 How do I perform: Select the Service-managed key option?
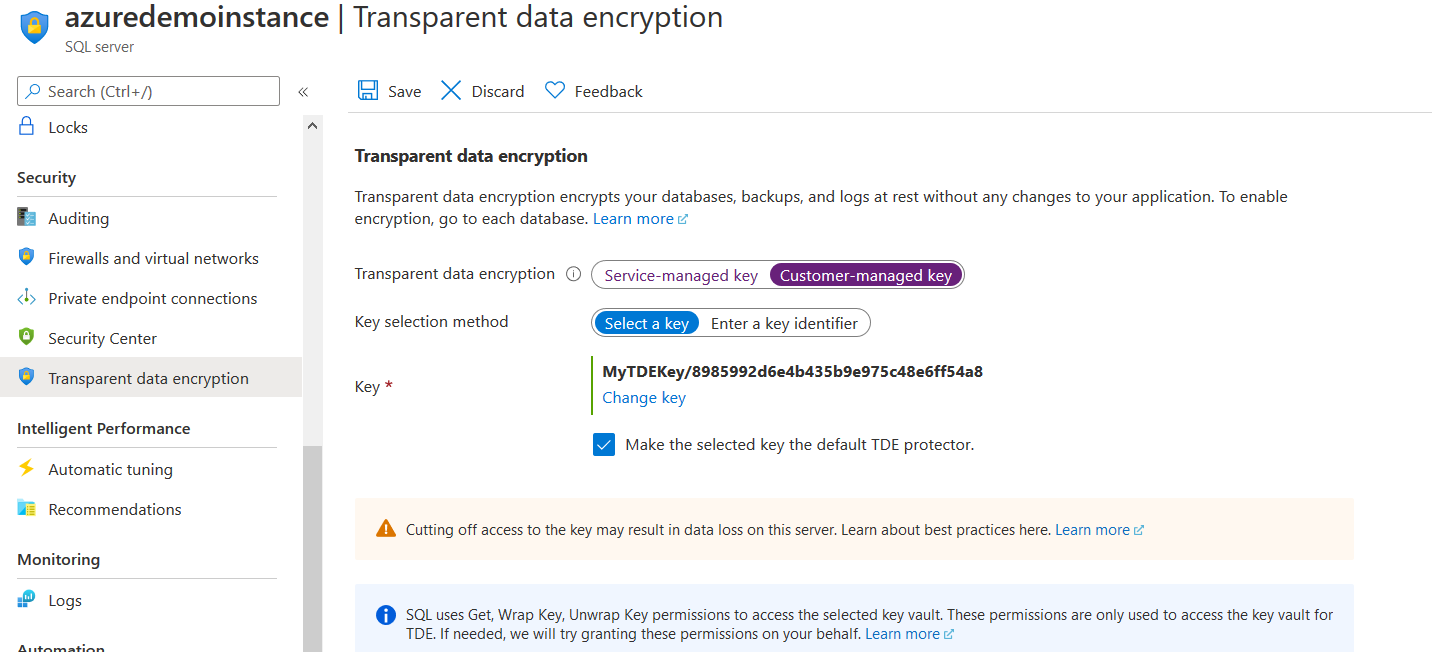[681, 275]
